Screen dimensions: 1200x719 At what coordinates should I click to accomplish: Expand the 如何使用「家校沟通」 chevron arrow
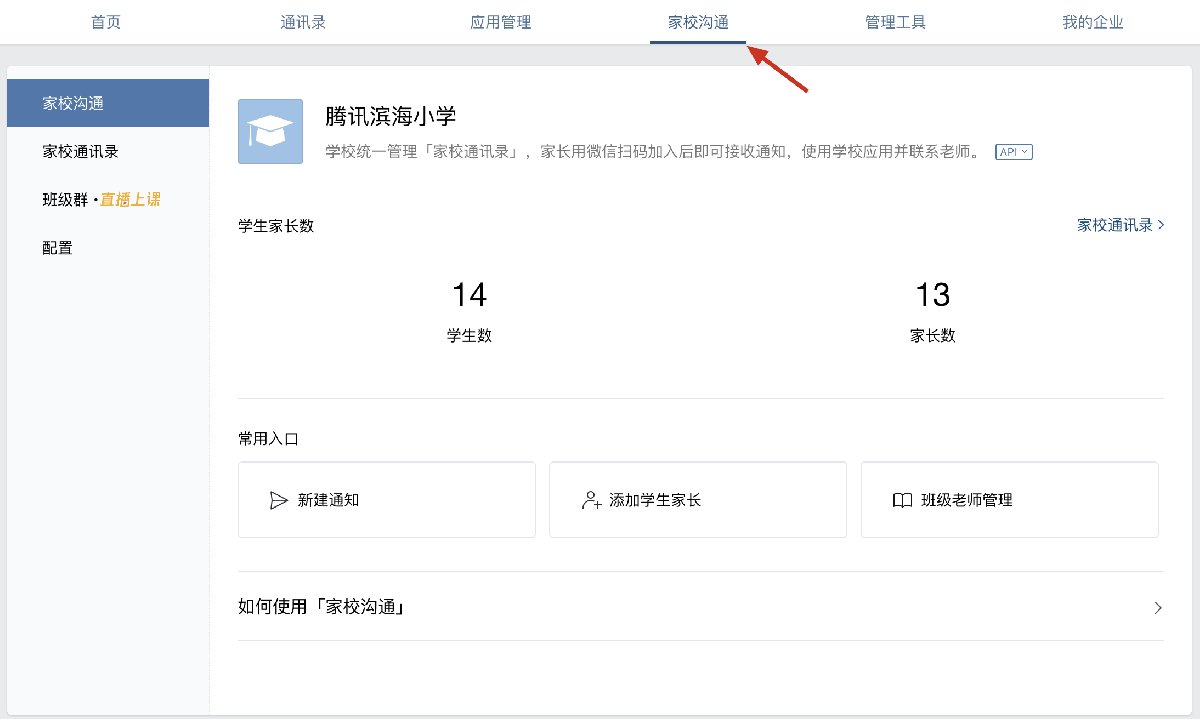[1158, 607]
